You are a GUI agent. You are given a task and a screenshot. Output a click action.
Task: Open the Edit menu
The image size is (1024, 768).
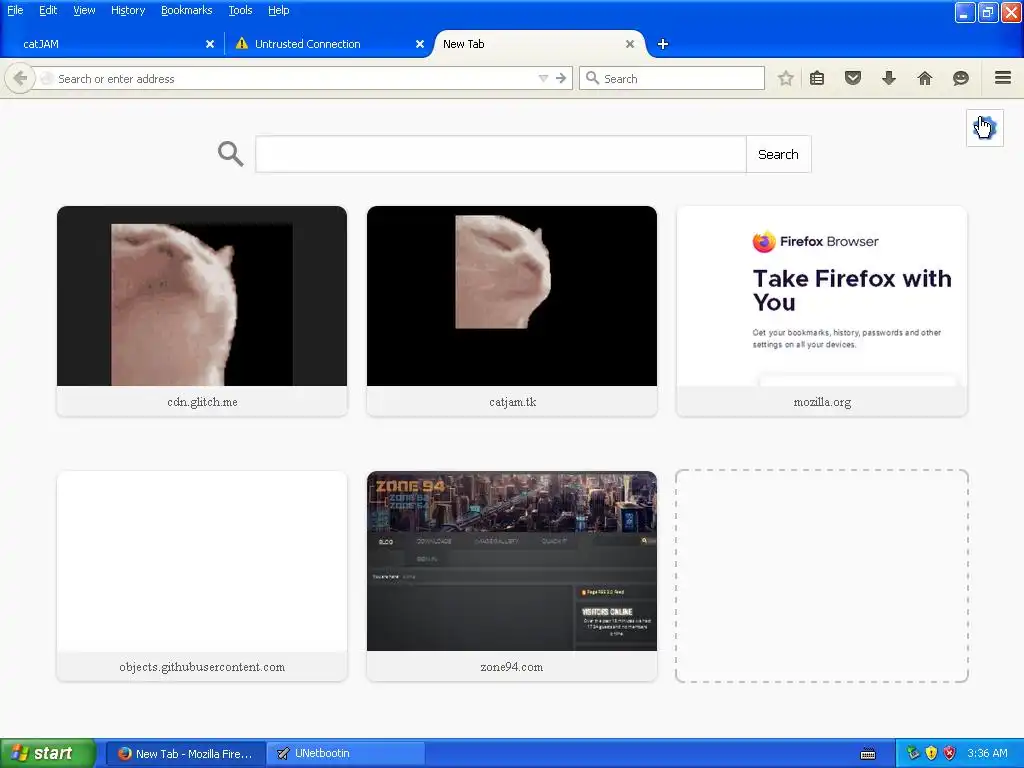pyautogui.click(x=48, y=10)
